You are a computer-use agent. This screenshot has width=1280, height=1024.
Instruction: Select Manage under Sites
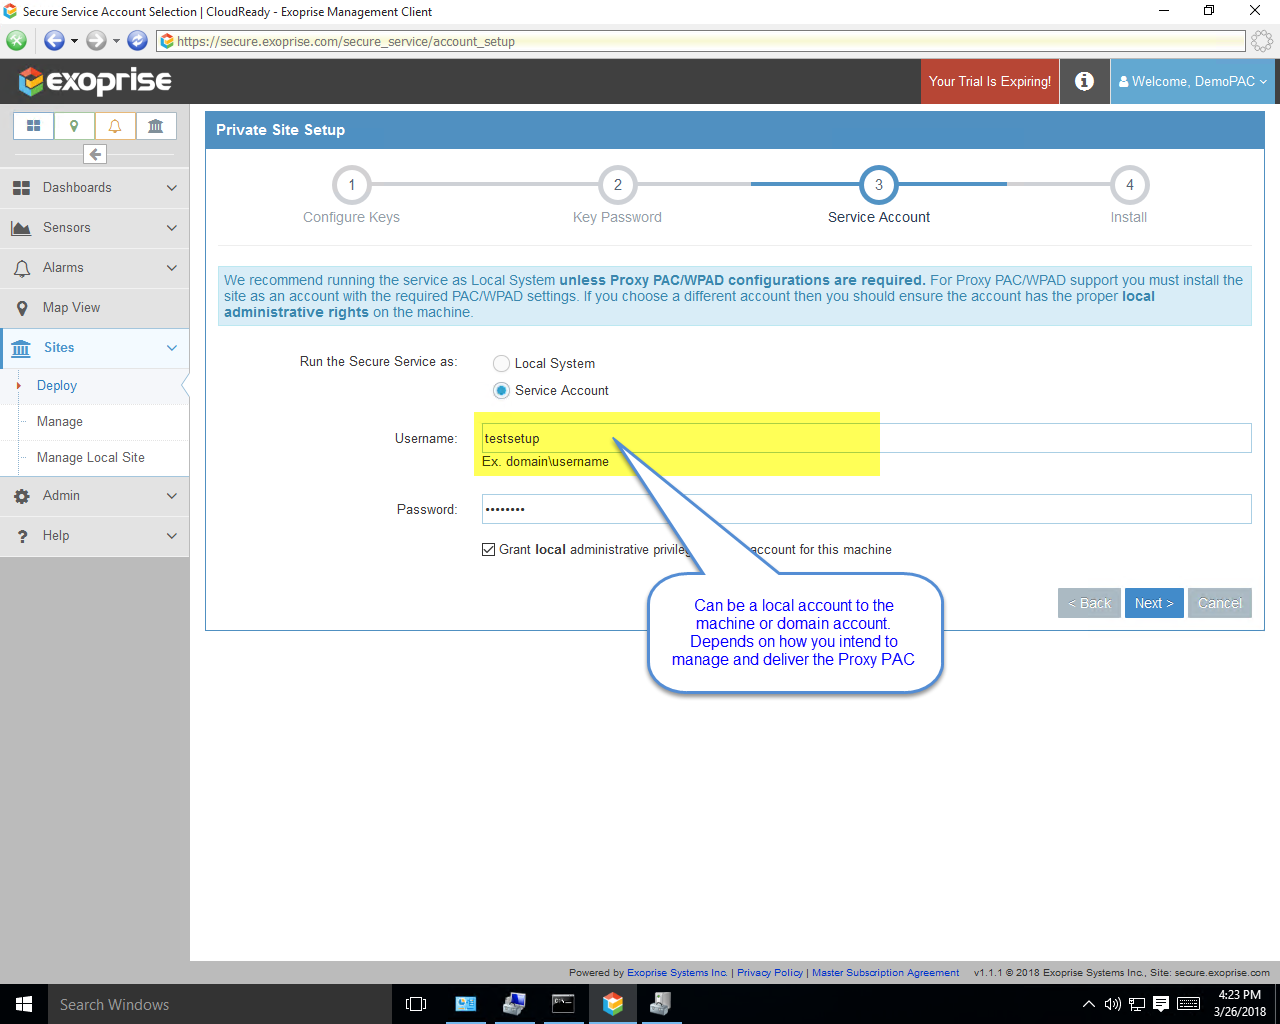point(95,422)
